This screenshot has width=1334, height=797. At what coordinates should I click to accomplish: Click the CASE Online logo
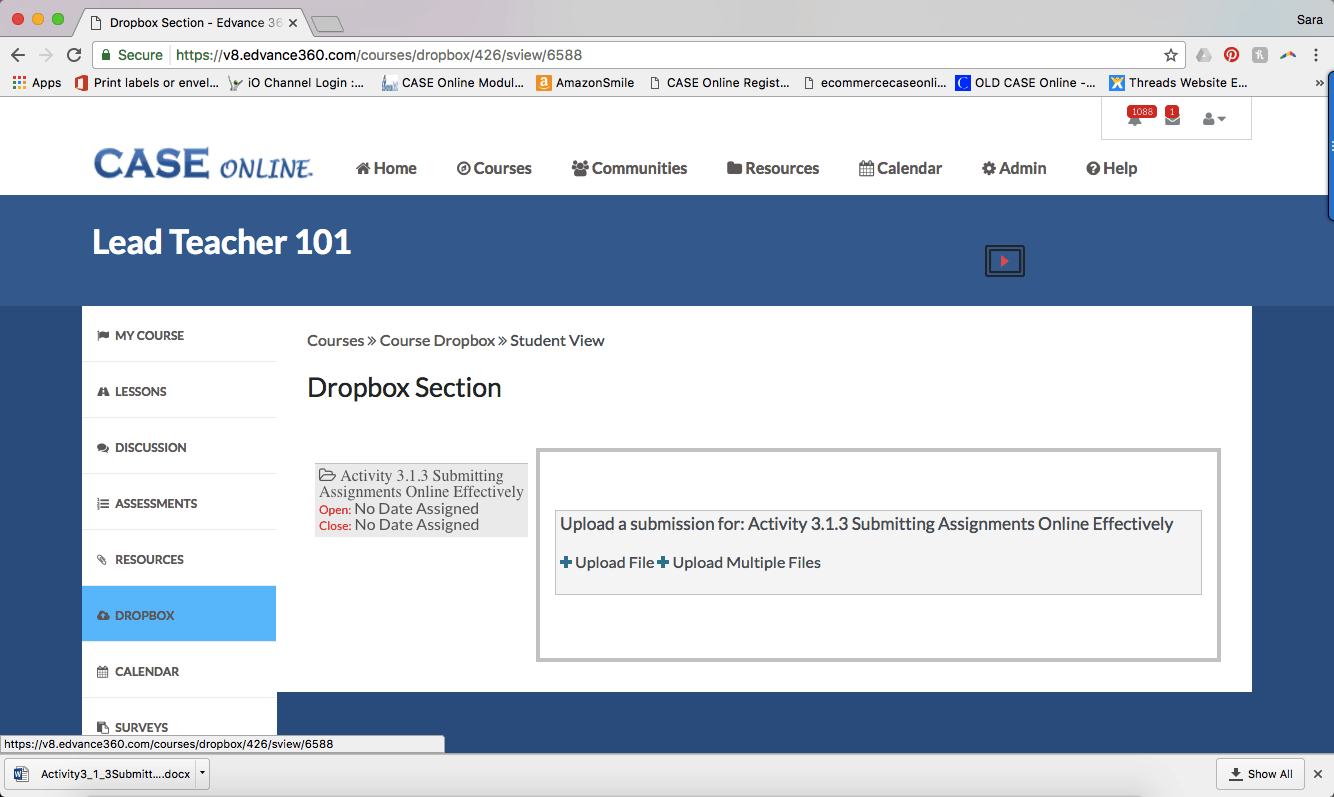[x=203, y=165]
